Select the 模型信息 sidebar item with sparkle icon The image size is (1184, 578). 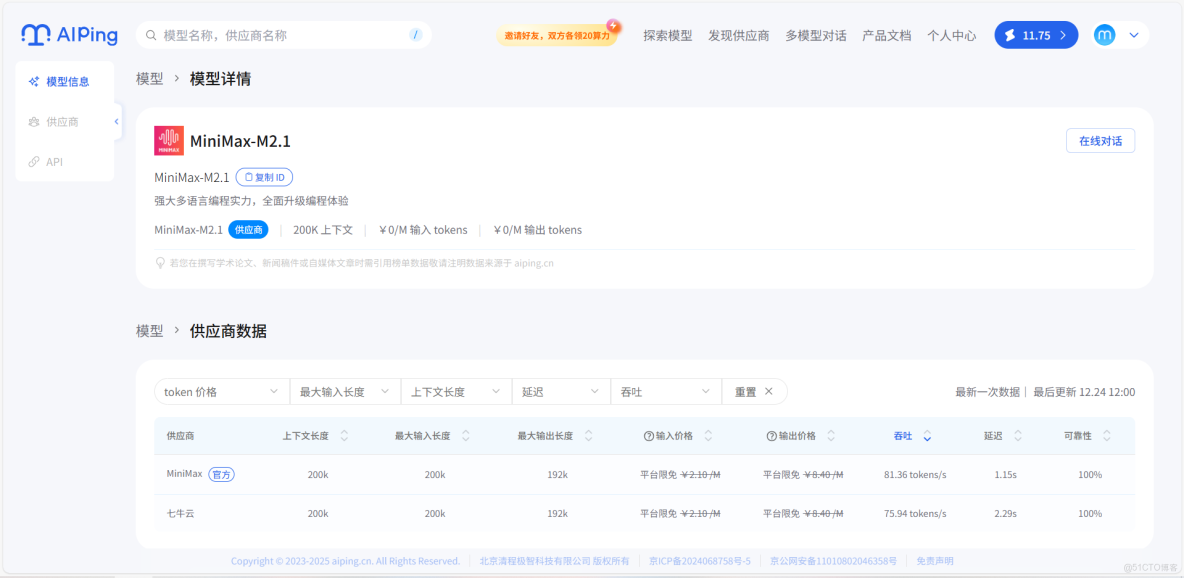coord(64,81)
